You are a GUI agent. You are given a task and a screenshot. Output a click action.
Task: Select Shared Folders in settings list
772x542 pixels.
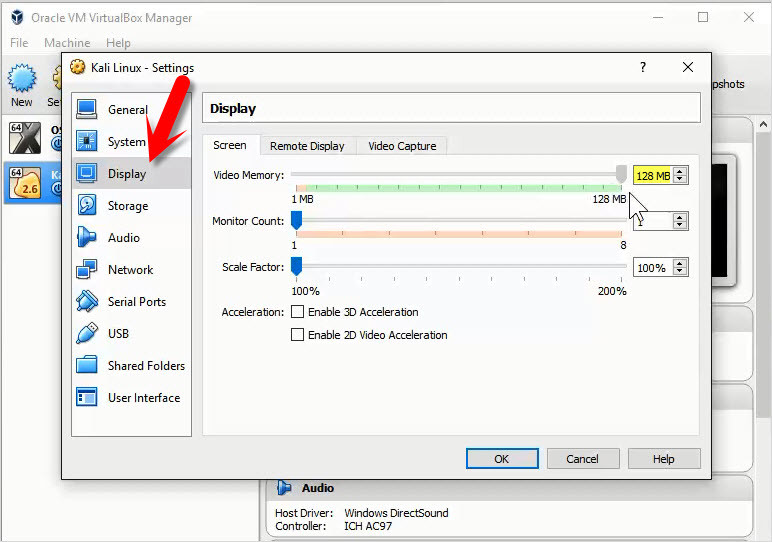(131, 365)
